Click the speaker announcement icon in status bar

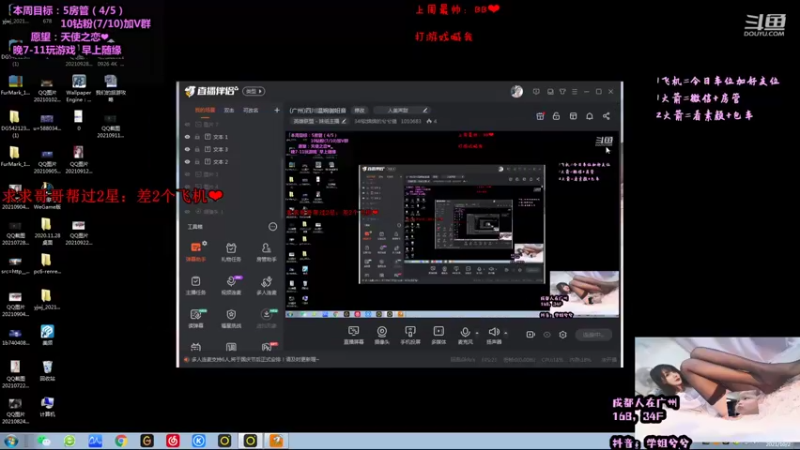pyautogui.click(x=186, y=360)
